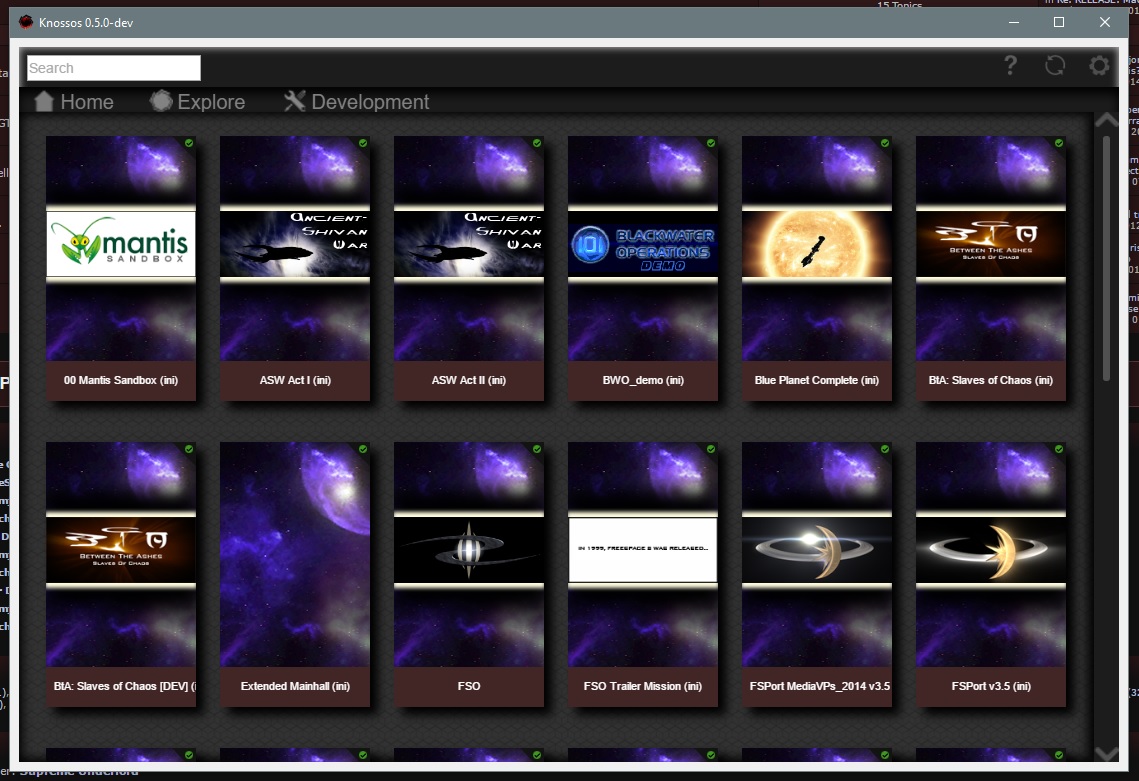The height and width of the screenshot is (781, 1139).
Task: Click green status badge on ASW Act I
Action: tap(362, 143)
